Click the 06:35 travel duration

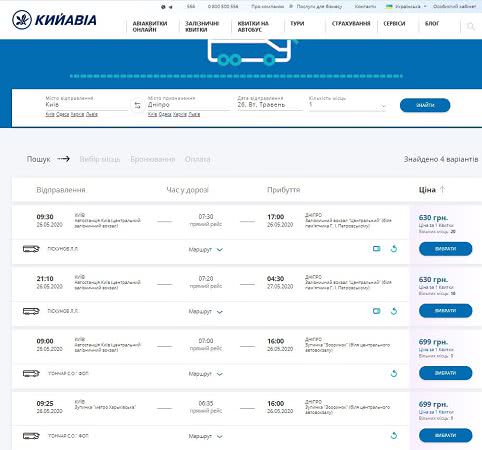click(206, 403)
